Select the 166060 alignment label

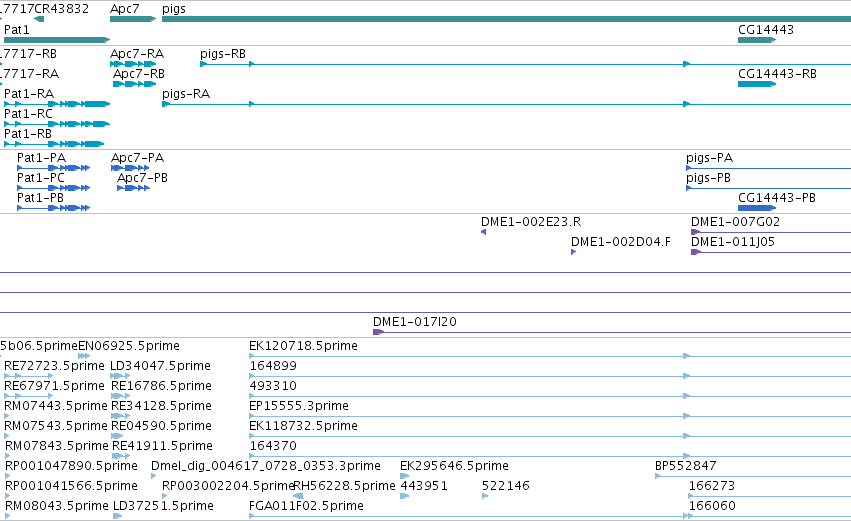[712, 506]
